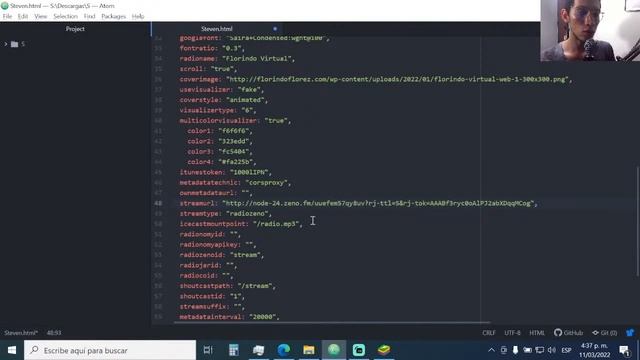Open File Explorer from the taskbar

[x=309, y=350]
